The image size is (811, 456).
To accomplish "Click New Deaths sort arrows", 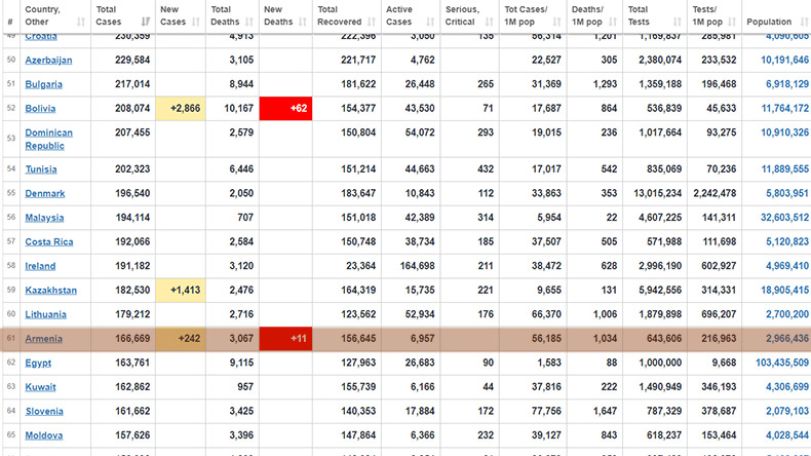I will (303, 22).
